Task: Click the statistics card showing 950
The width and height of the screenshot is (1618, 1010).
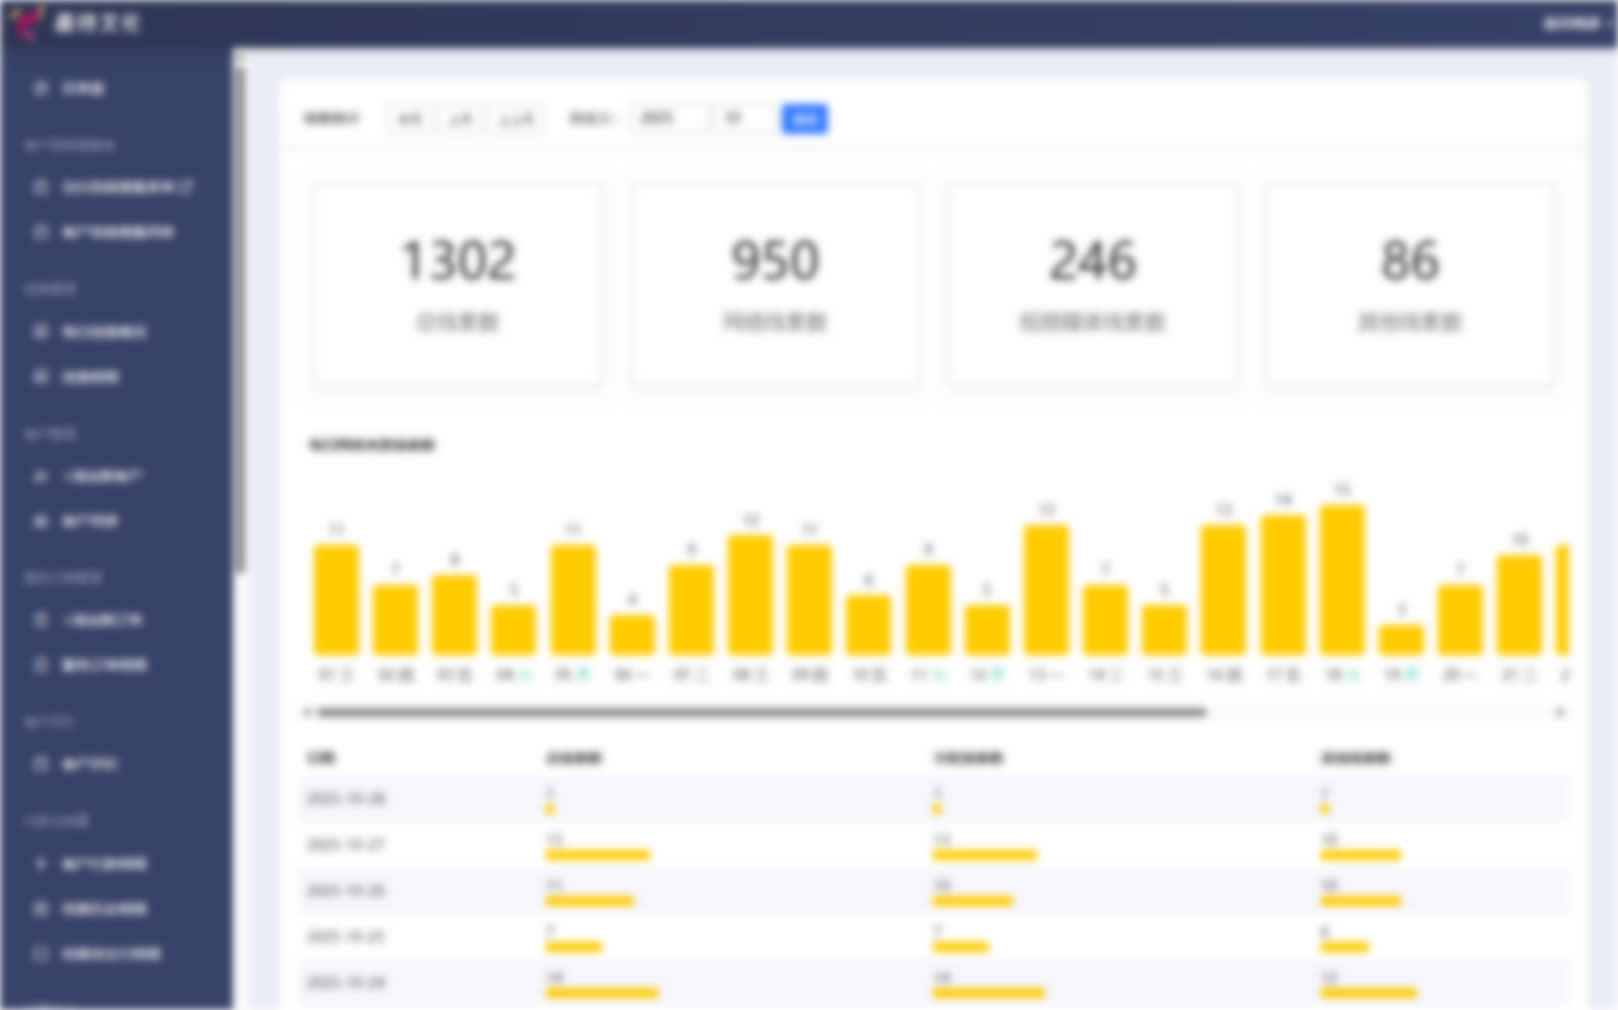Action: coord(775,284)
